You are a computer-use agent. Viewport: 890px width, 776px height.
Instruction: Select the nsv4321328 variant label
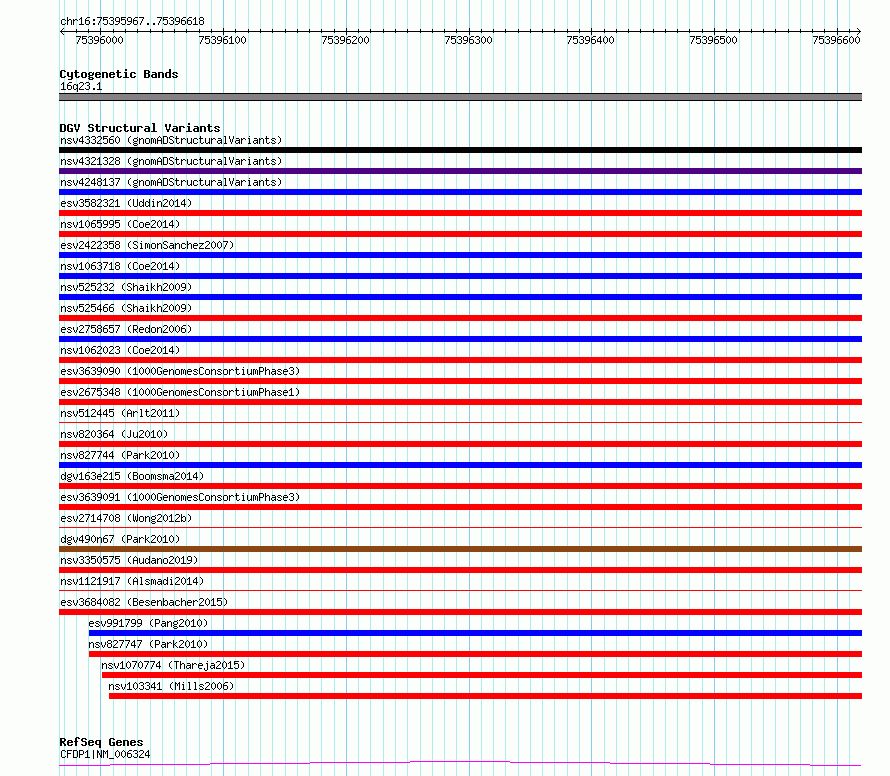coord(171,161)
